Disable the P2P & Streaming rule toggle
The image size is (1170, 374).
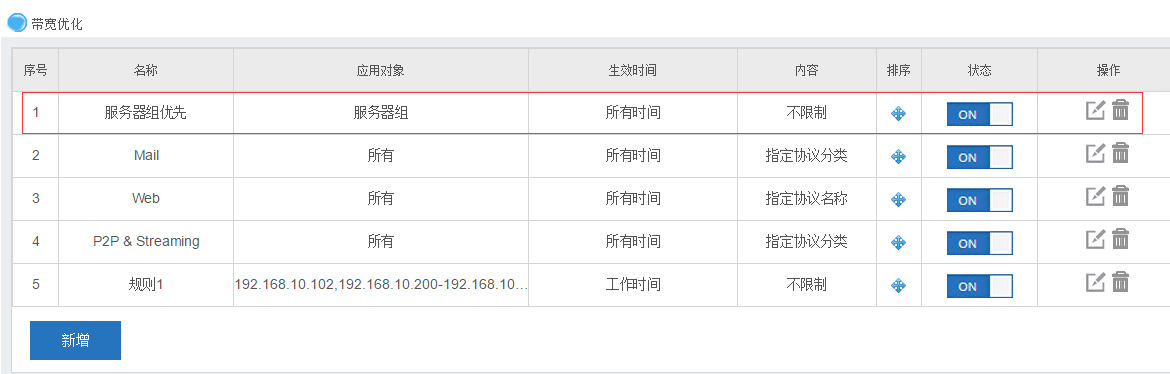point(980,243)
